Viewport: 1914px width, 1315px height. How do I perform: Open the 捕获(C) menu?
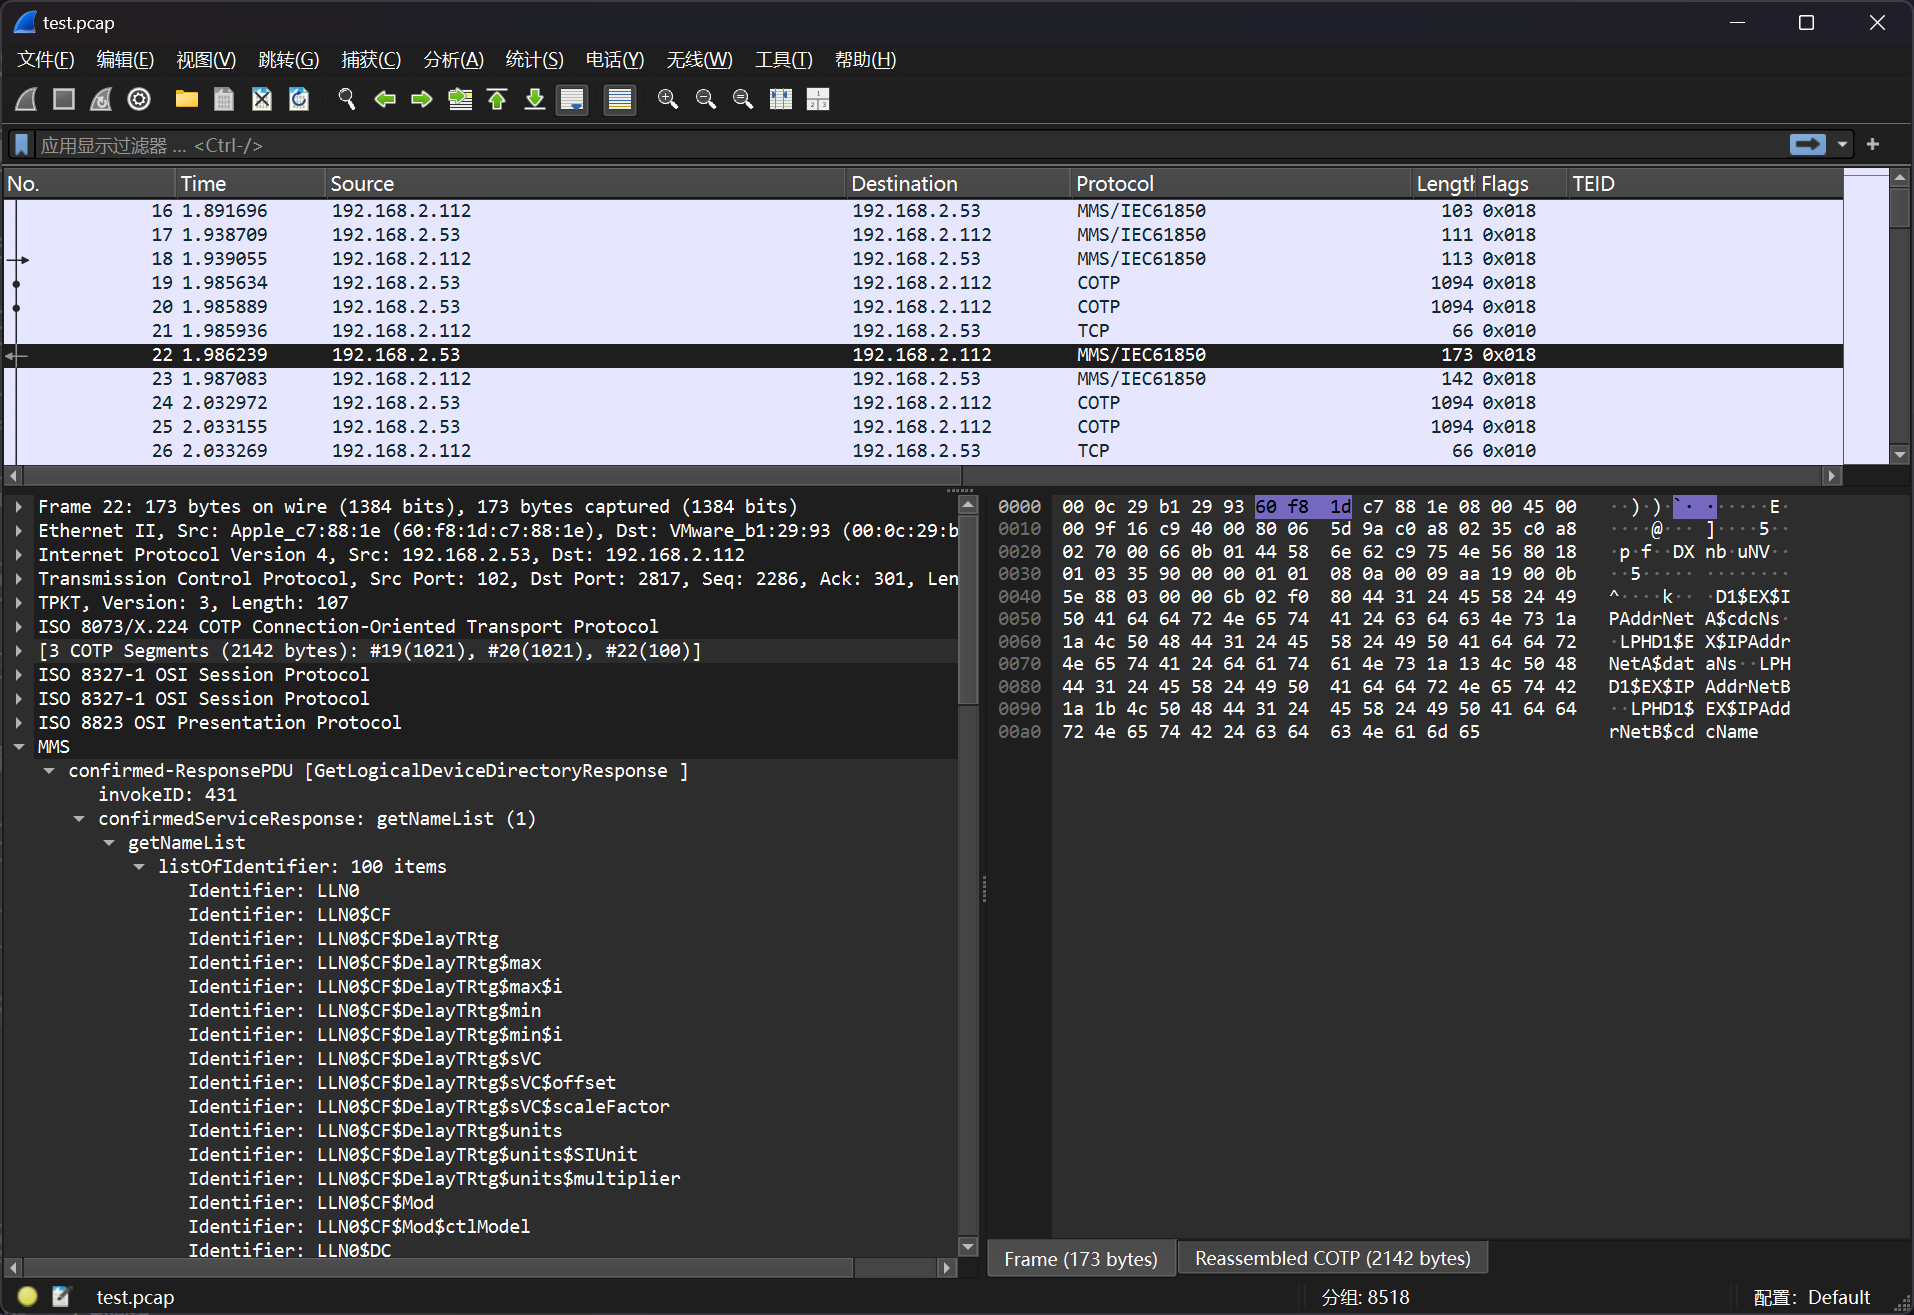[x=371, y=60]
